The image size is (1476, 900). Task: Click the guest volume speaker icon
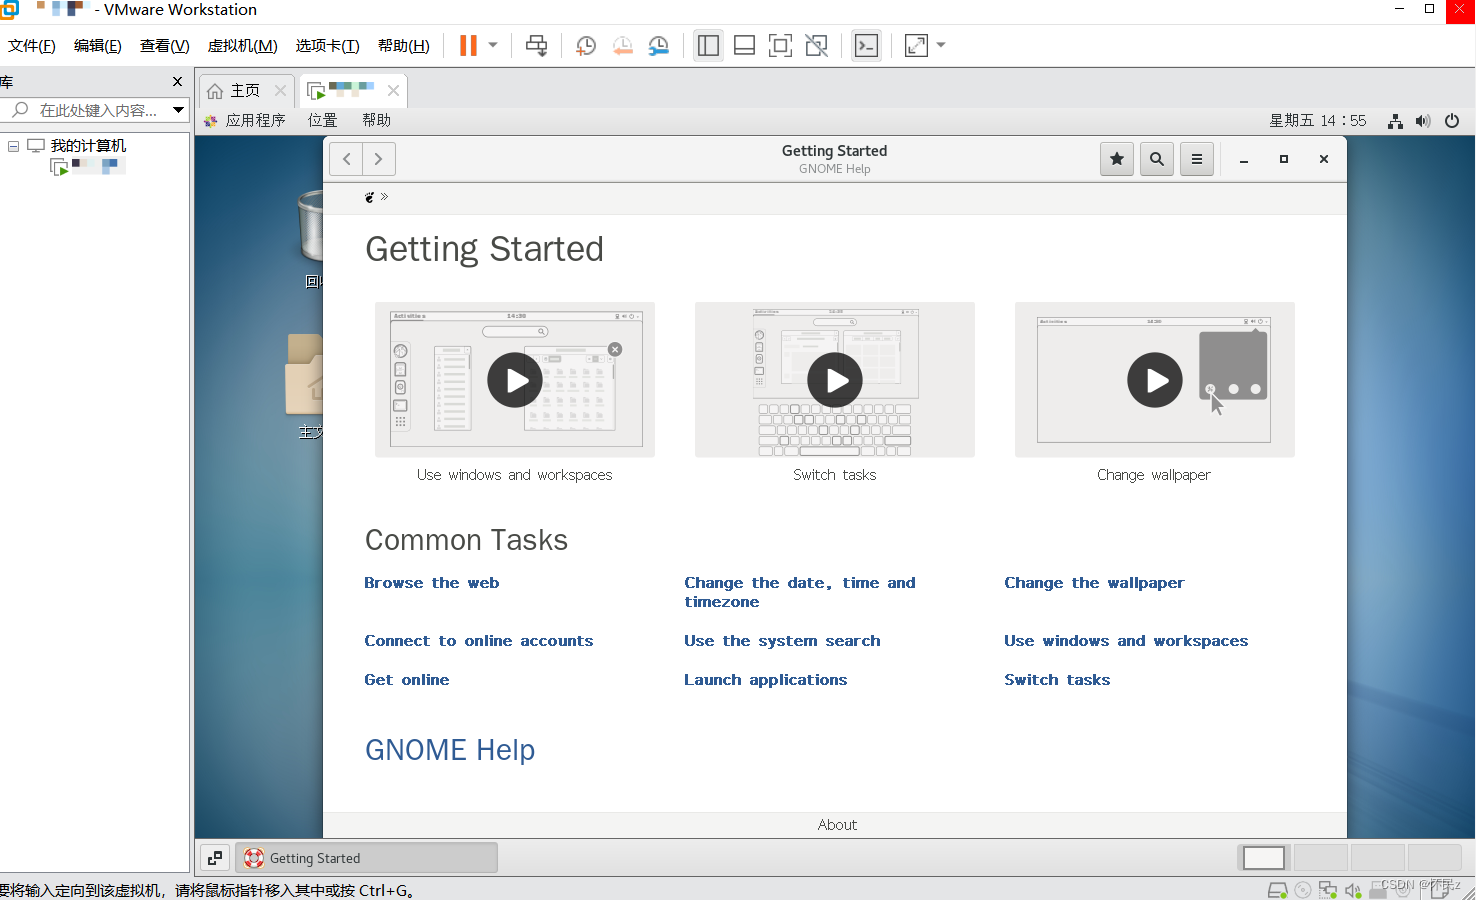1423,121
